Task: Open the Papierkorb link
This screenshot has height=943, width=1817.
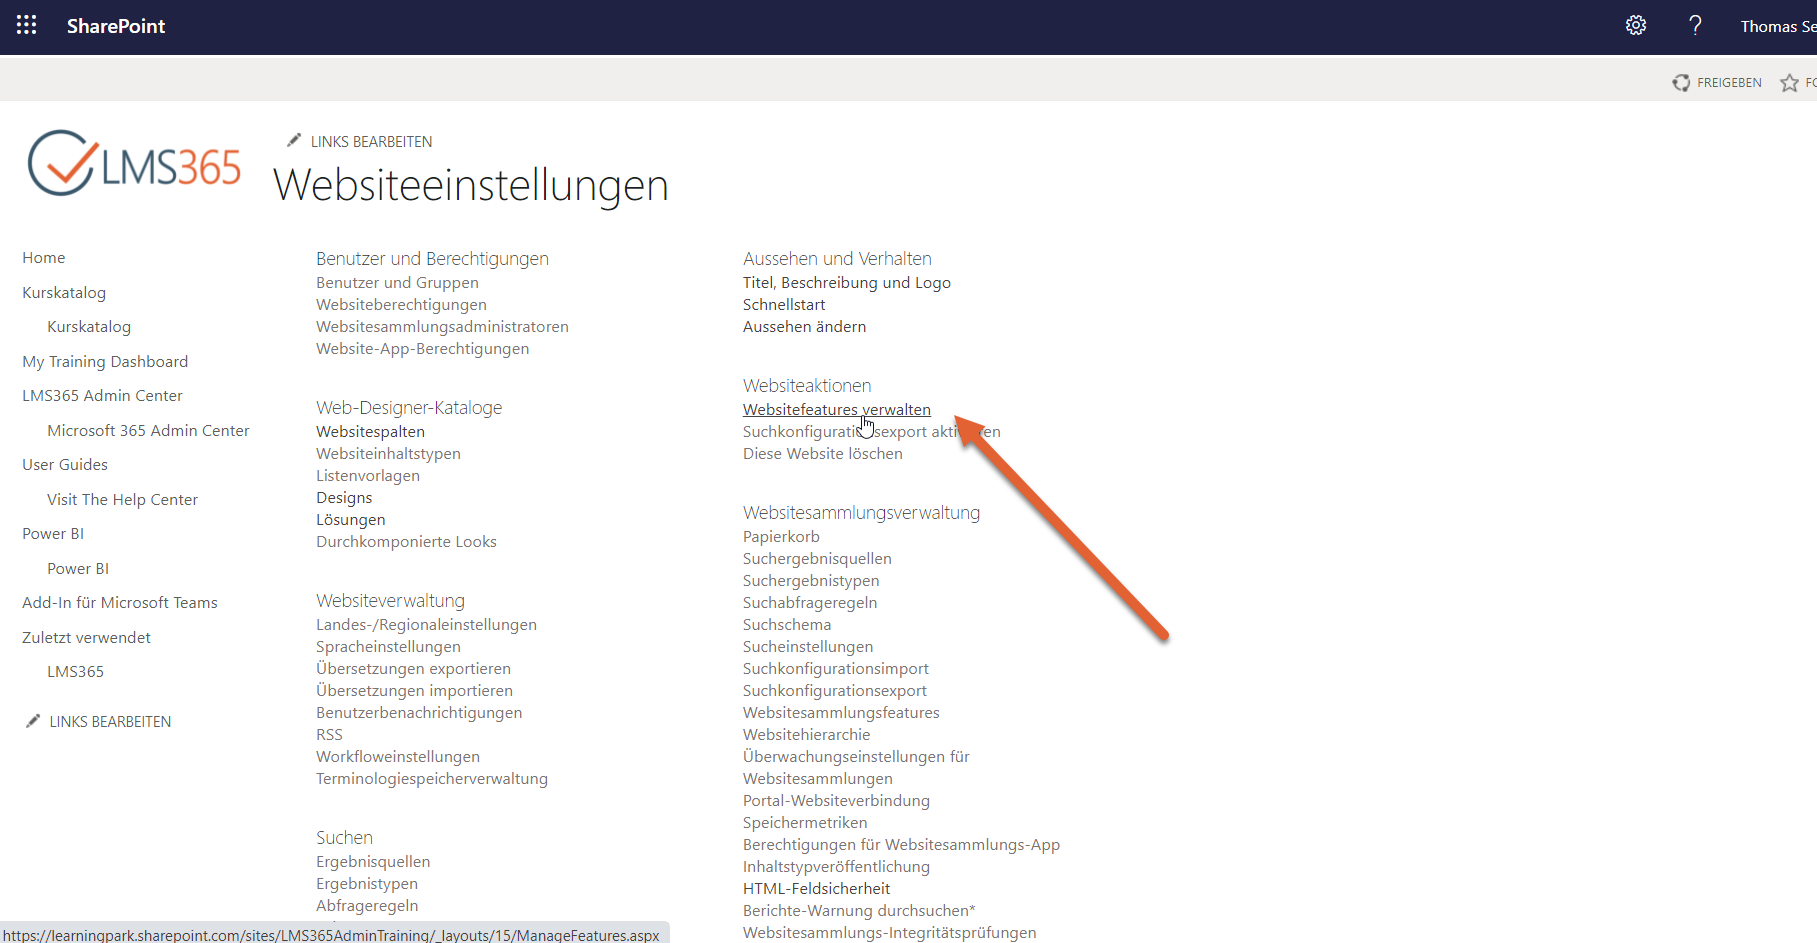Action: [x=780, y=536]
